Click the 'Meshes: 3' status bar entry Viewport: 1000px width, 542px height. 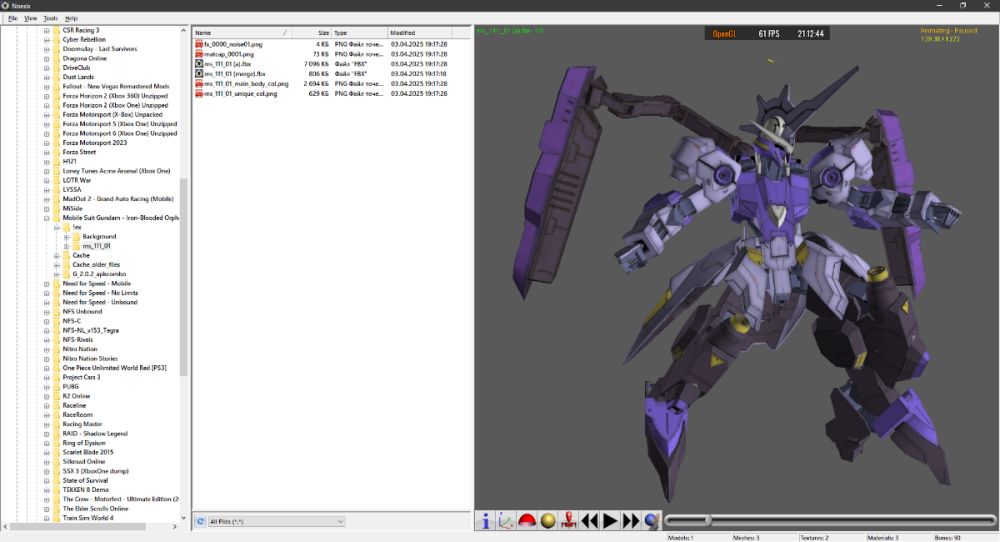click(x=746, y=538)
